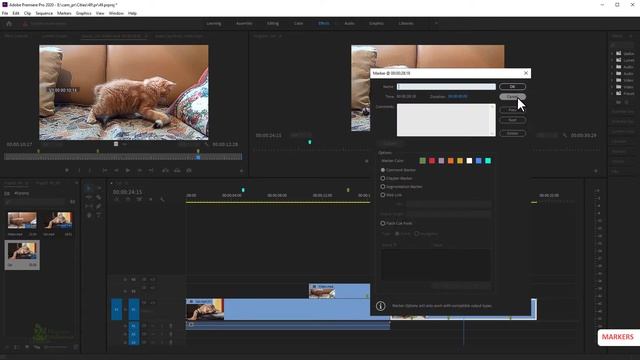
Task: Select the Track Select Forward tool
Action: click(99, 188)
